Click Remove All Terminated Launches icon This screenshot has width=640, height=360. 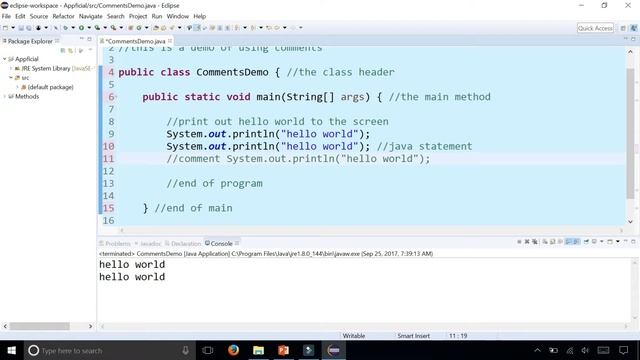[535, 242]
